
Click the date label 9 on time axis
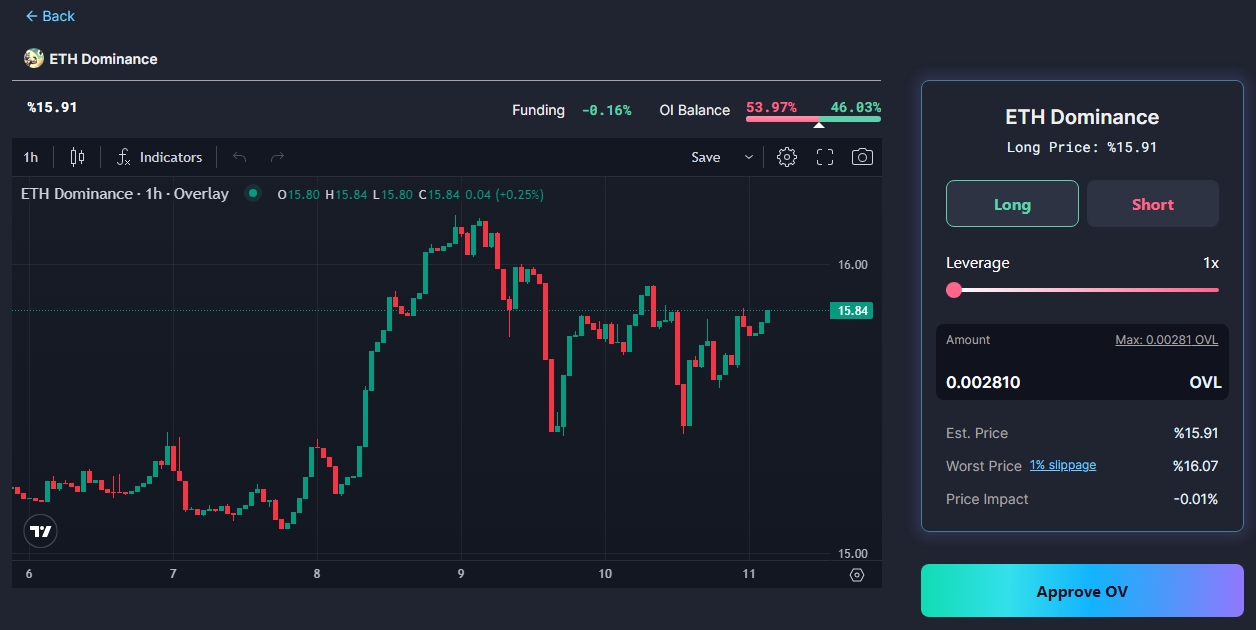[461, 574]
